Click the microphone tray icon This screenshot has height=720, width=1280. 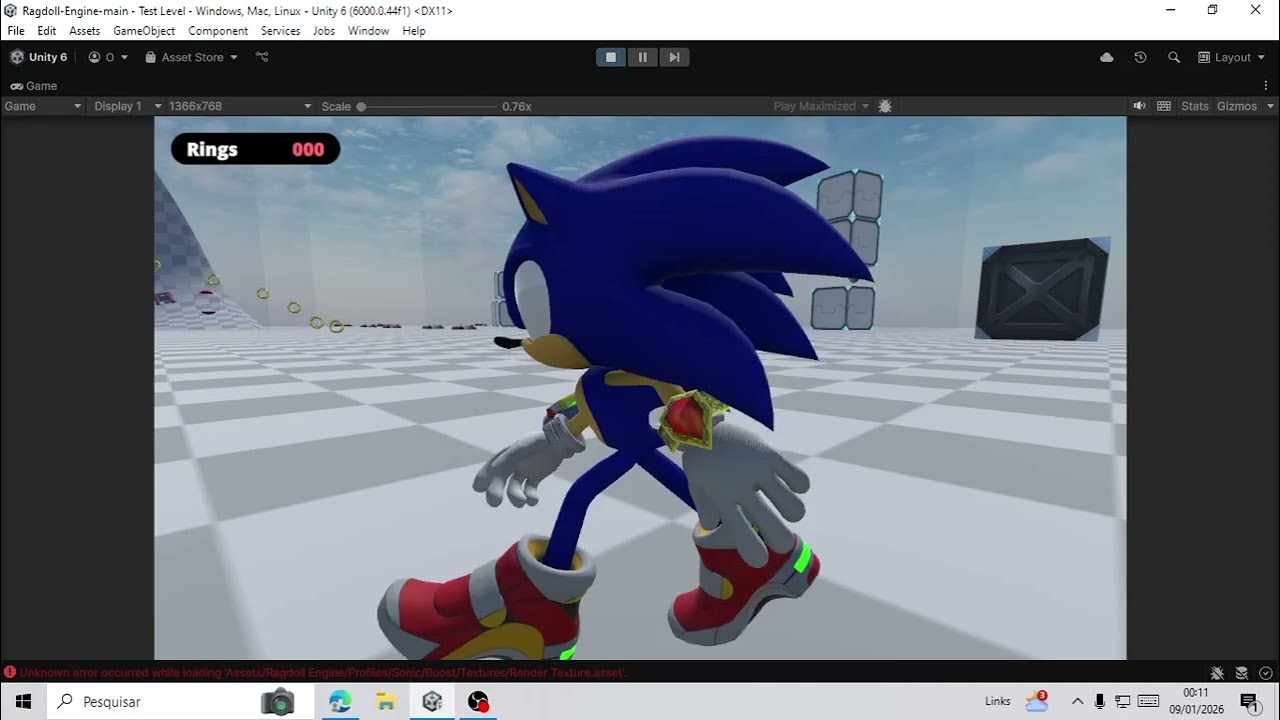(x=1100, y=701)
